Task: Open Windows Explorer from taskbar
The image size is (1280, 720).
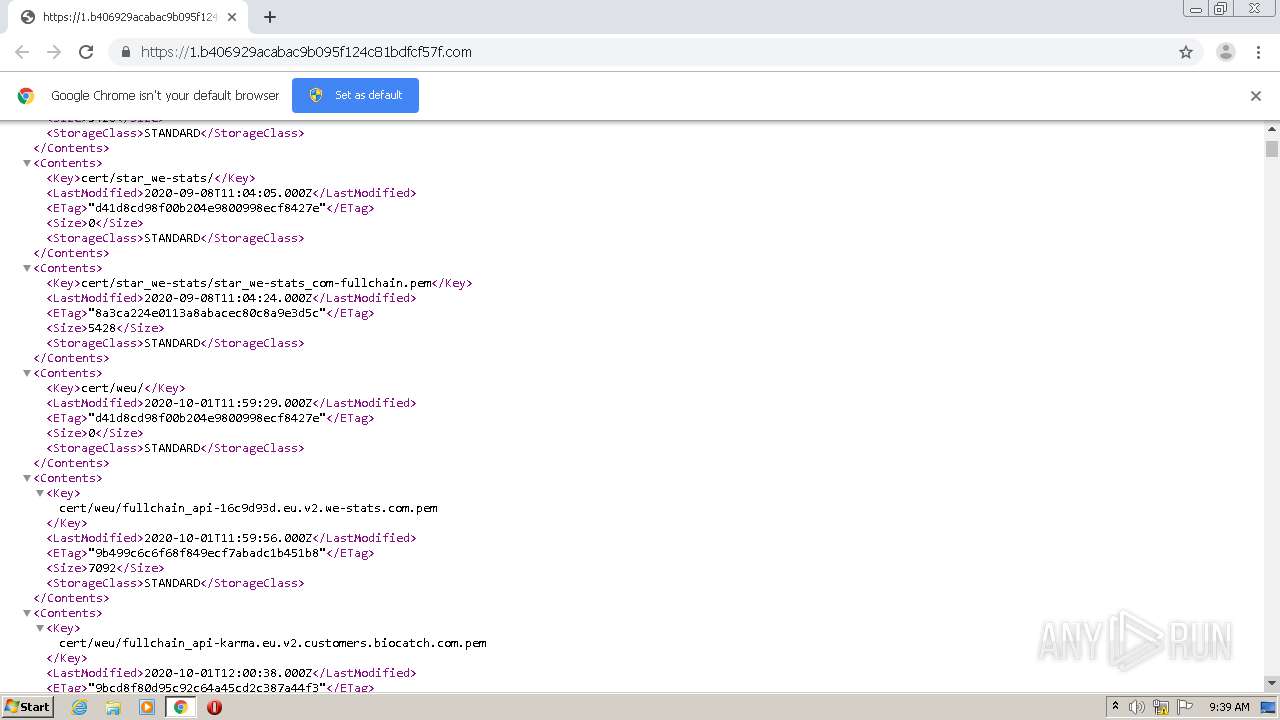Action: point(113,707)
